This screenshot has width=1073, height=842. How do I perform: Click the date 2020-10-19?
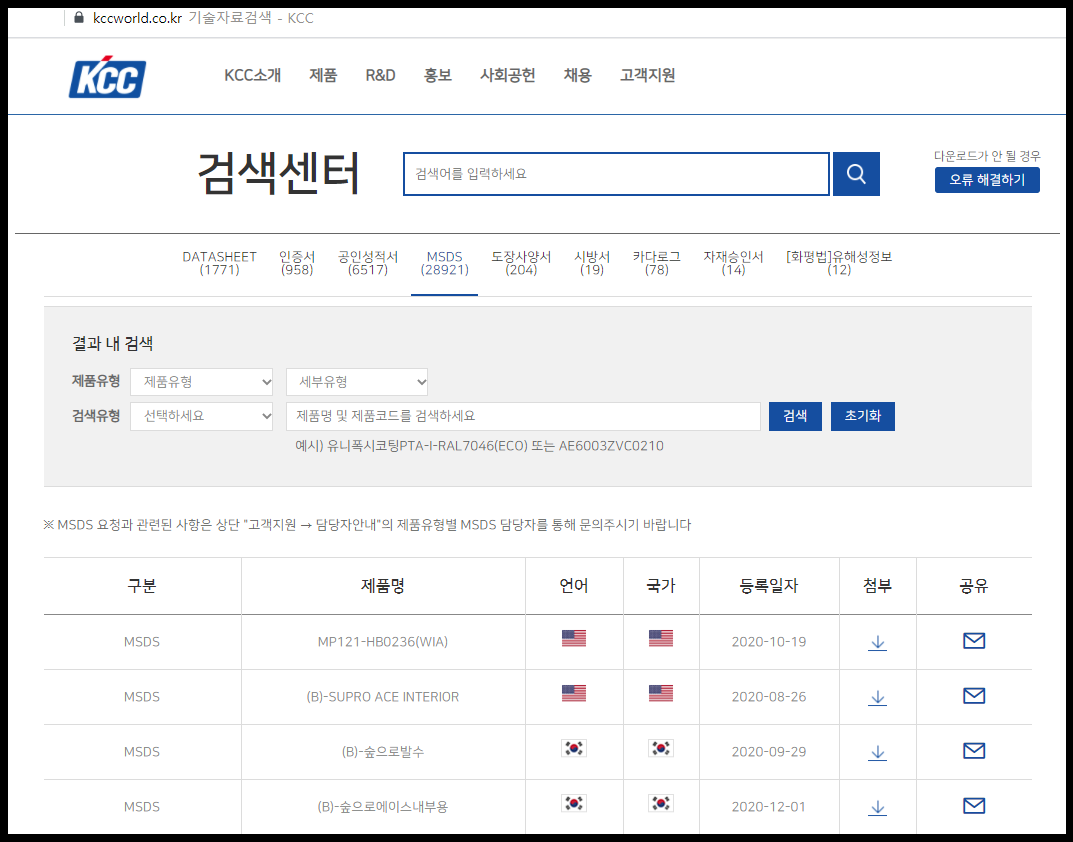pos(769,642)
